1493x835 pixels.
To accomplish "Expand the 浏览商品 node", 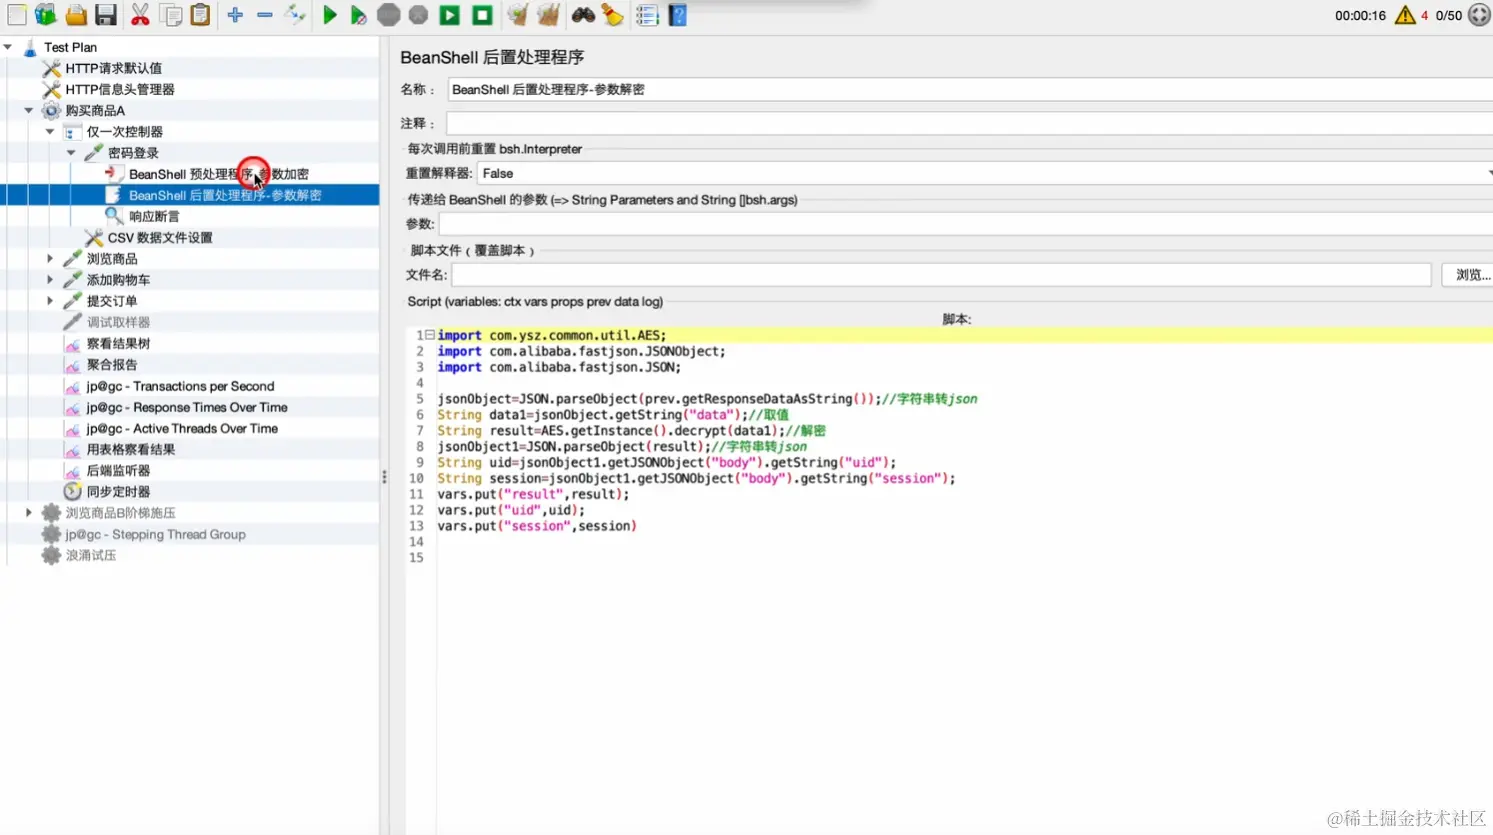I will coord(50,259).
